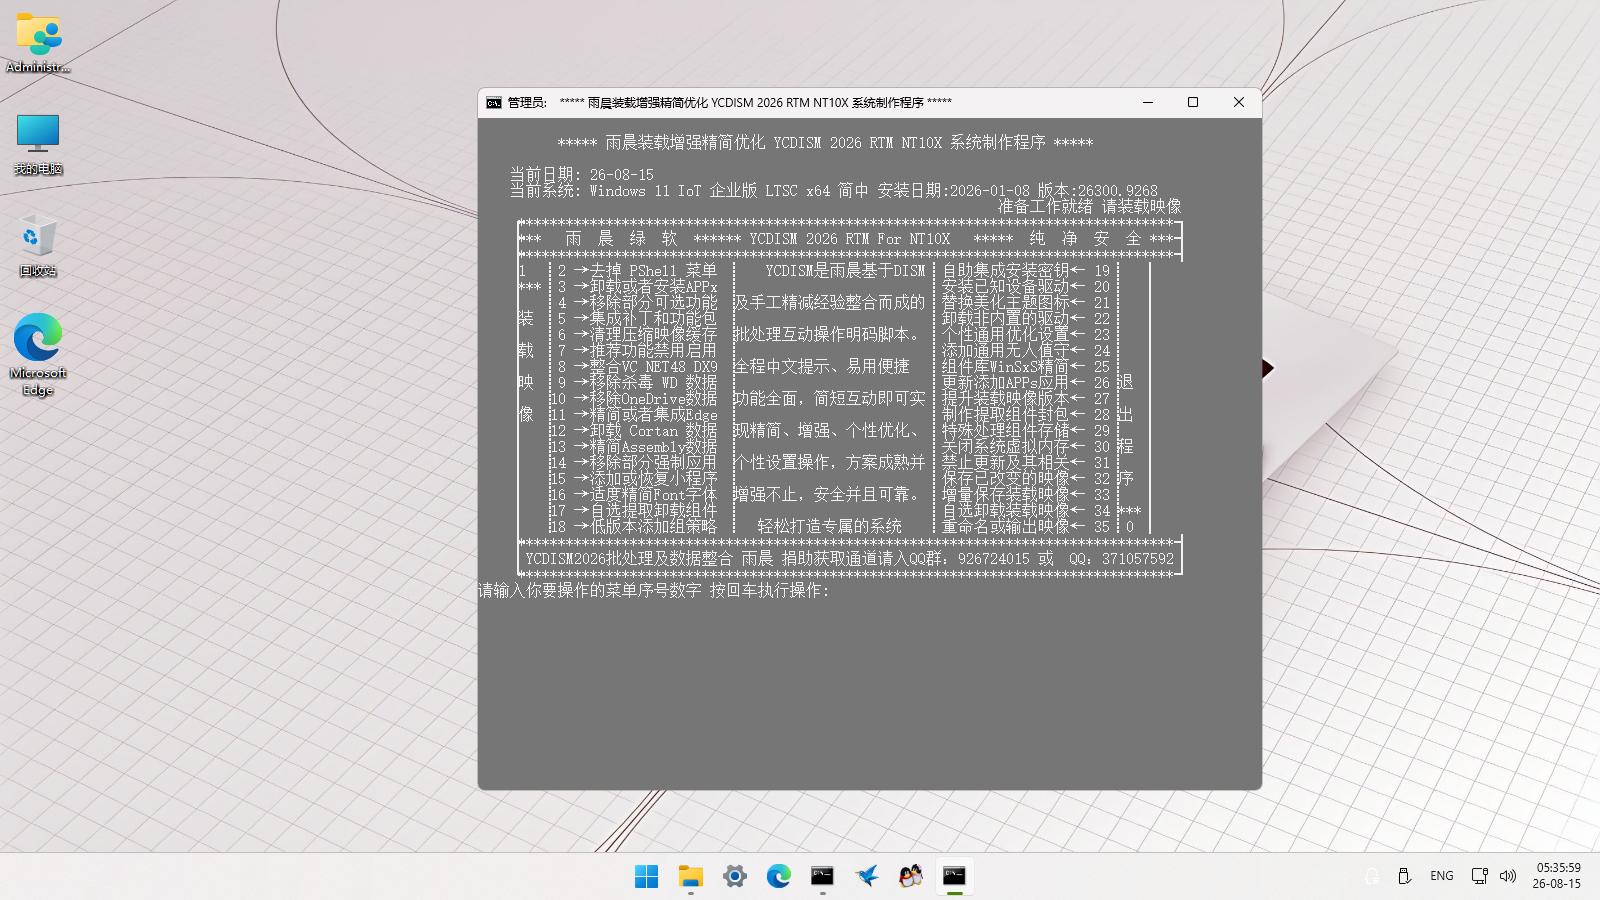This screenshot has width=1600, height=900.
Task: Click menu line '18 →低版本添加组策略'
Action: click(634, 527)
